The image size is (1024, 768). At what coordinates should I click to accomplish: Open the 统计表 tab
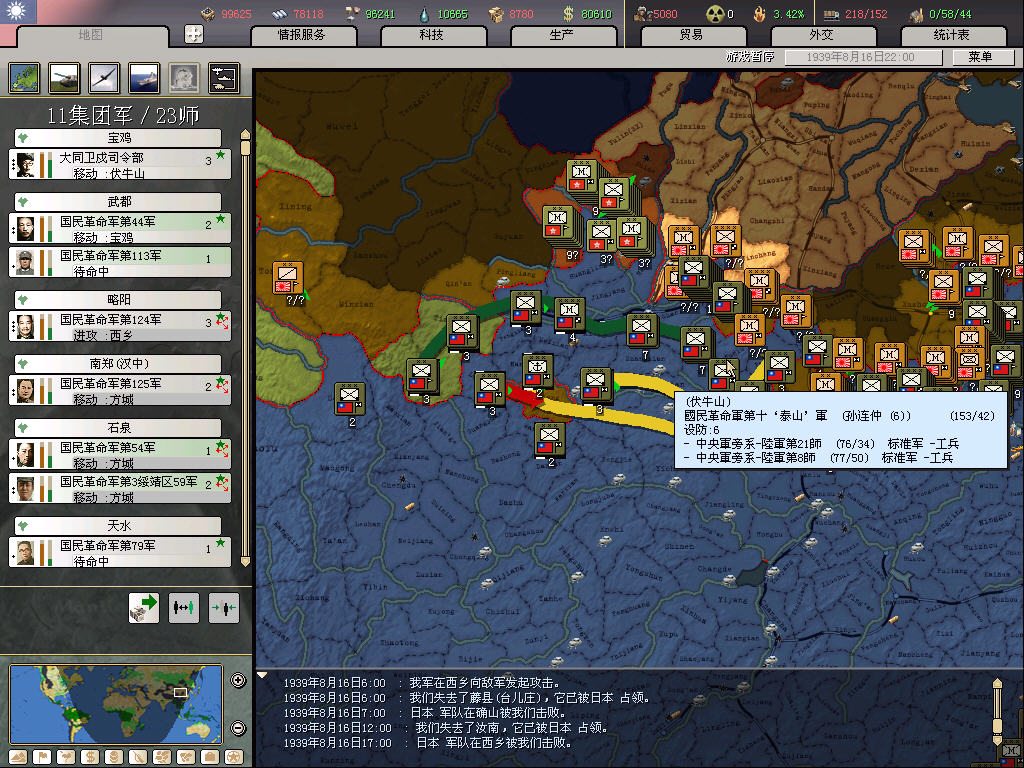point(953,35)
